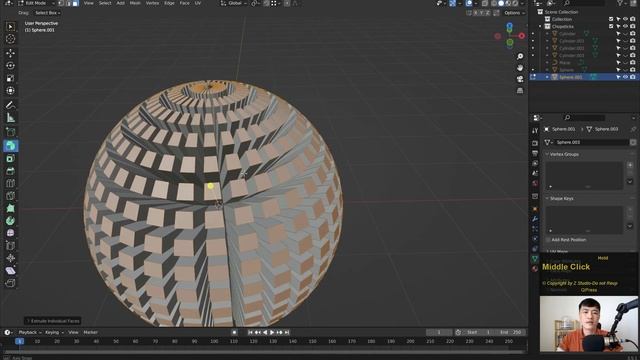This screenshot has height=360, width=640.
Task: Select Sphere.001 in the outliner
Action: (x=570, y=77)
